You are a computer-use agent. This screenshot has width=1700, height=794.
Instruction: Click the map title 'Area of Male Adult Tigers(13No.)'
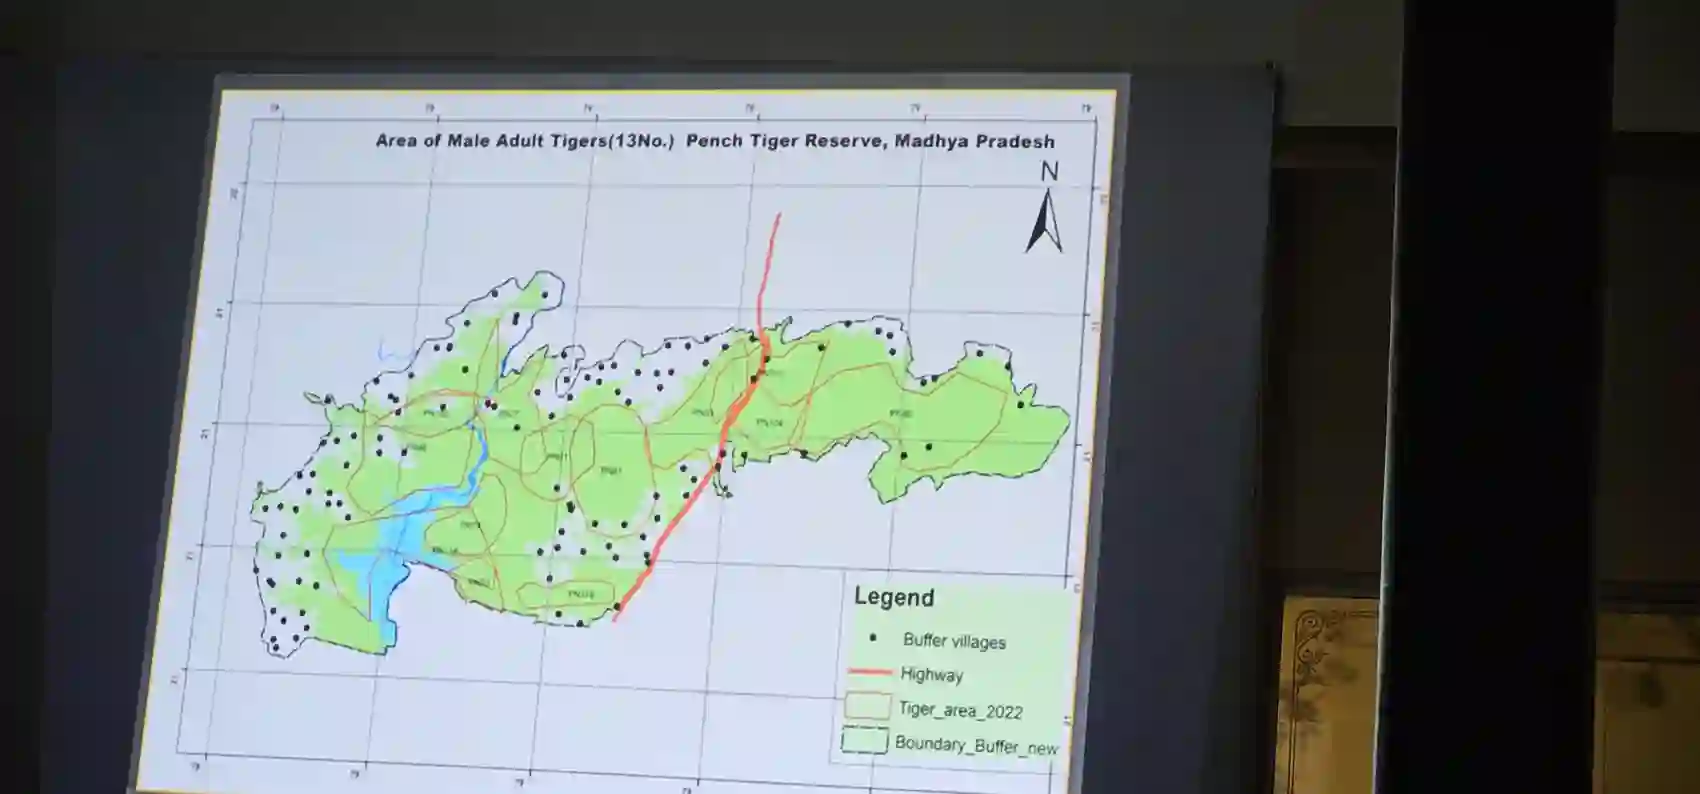click(525, 141)
